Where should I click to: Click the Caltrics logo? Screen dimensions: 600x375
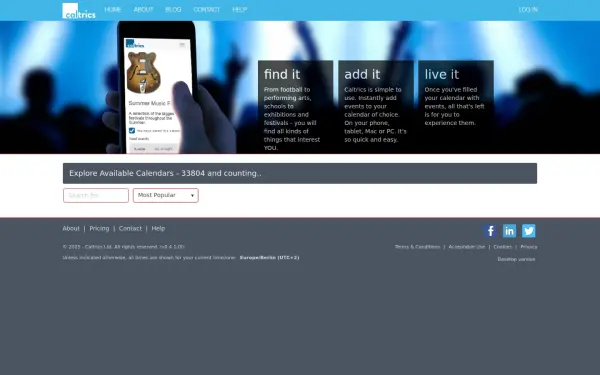[x=79, y=10]
